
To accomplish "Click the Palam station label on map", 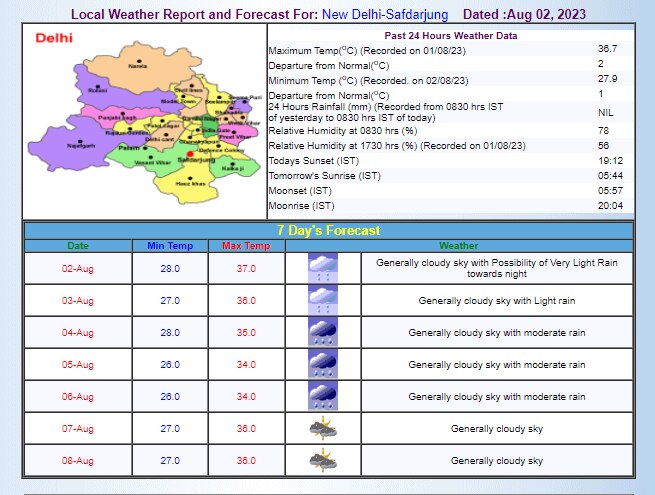I will coord(127,147).
